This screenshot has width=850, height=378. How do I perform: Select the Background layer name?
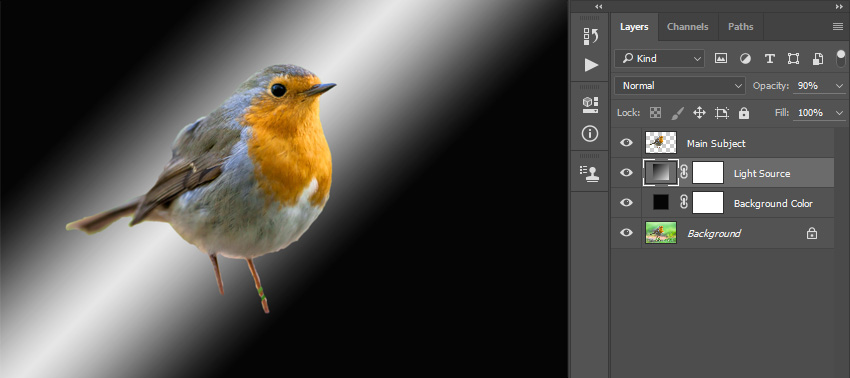coord(714,234)
